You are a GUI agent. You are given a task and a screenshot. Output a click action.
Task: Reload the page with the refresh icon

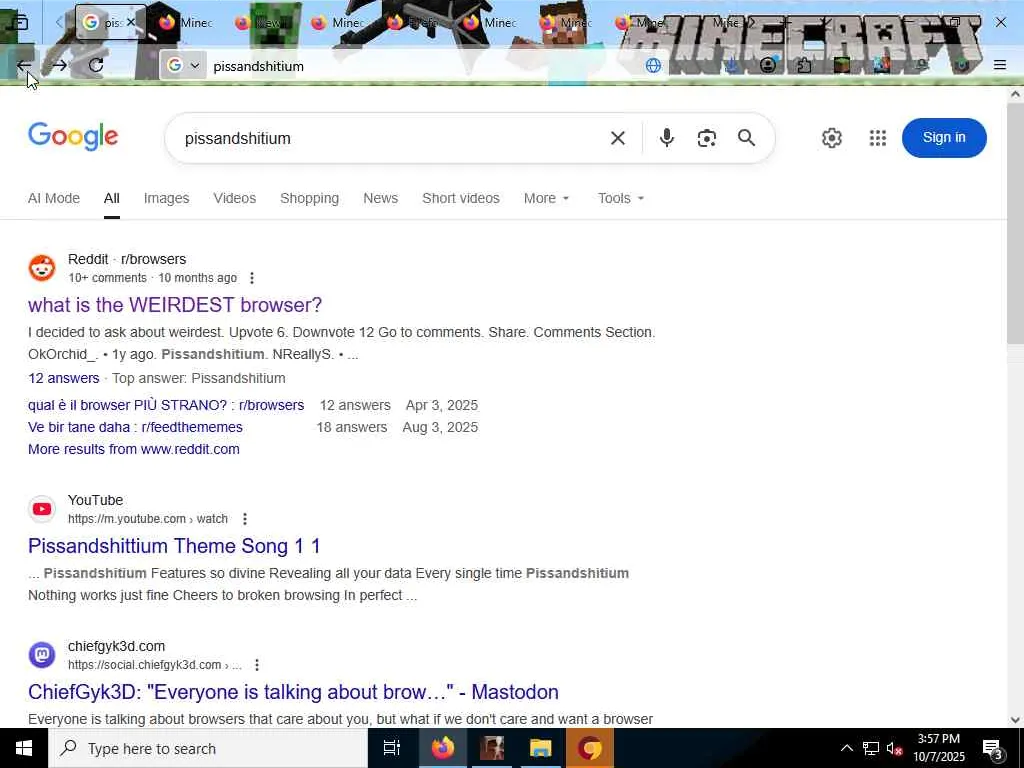(x=96, y=65)
